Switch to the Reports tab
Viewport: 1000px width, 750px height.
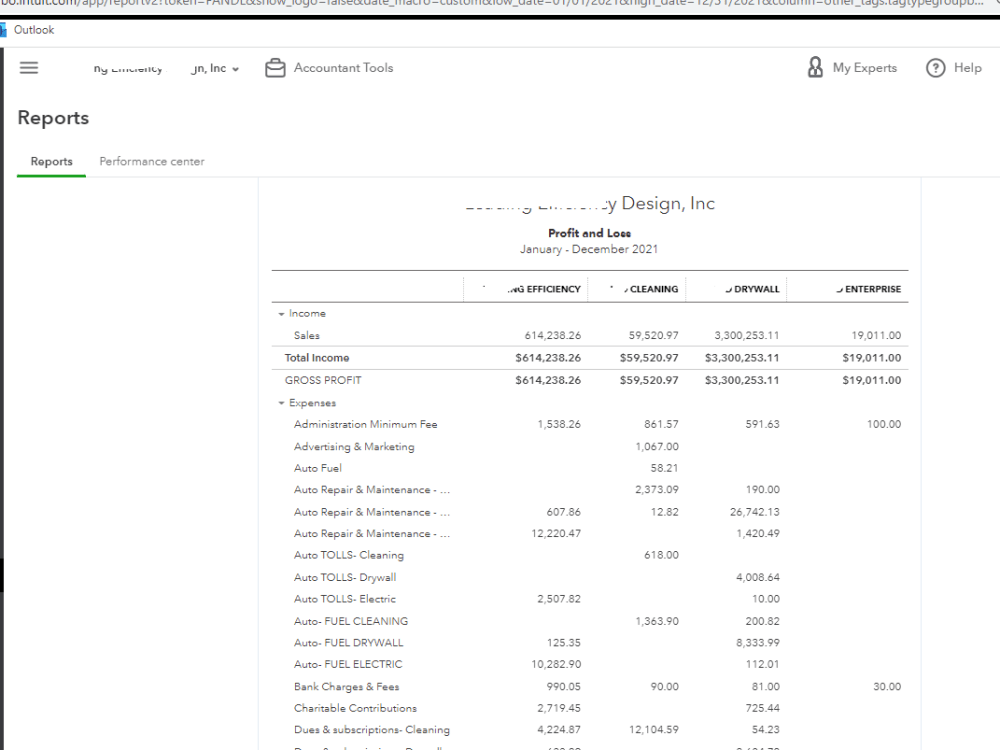[52, 161]
